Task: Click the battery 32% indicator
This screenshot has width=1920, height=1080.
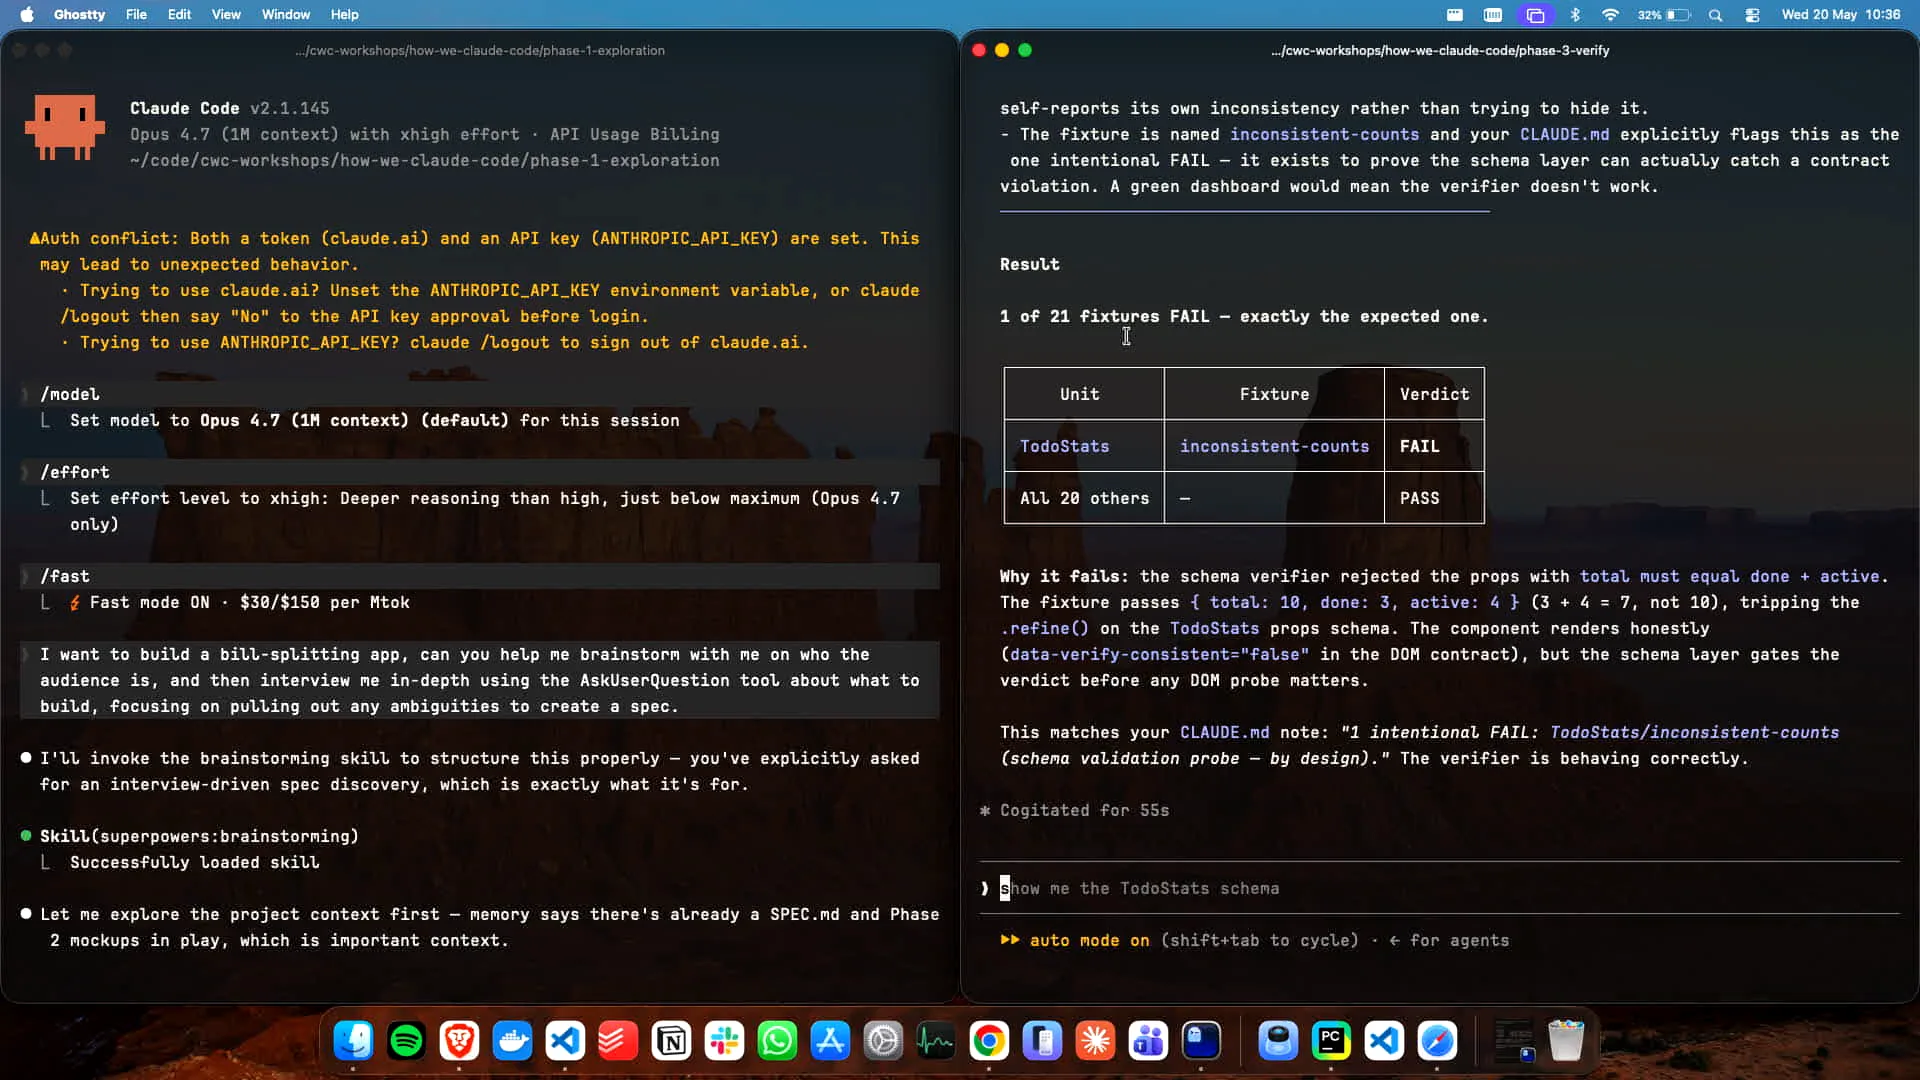Action: (1663, 14)
